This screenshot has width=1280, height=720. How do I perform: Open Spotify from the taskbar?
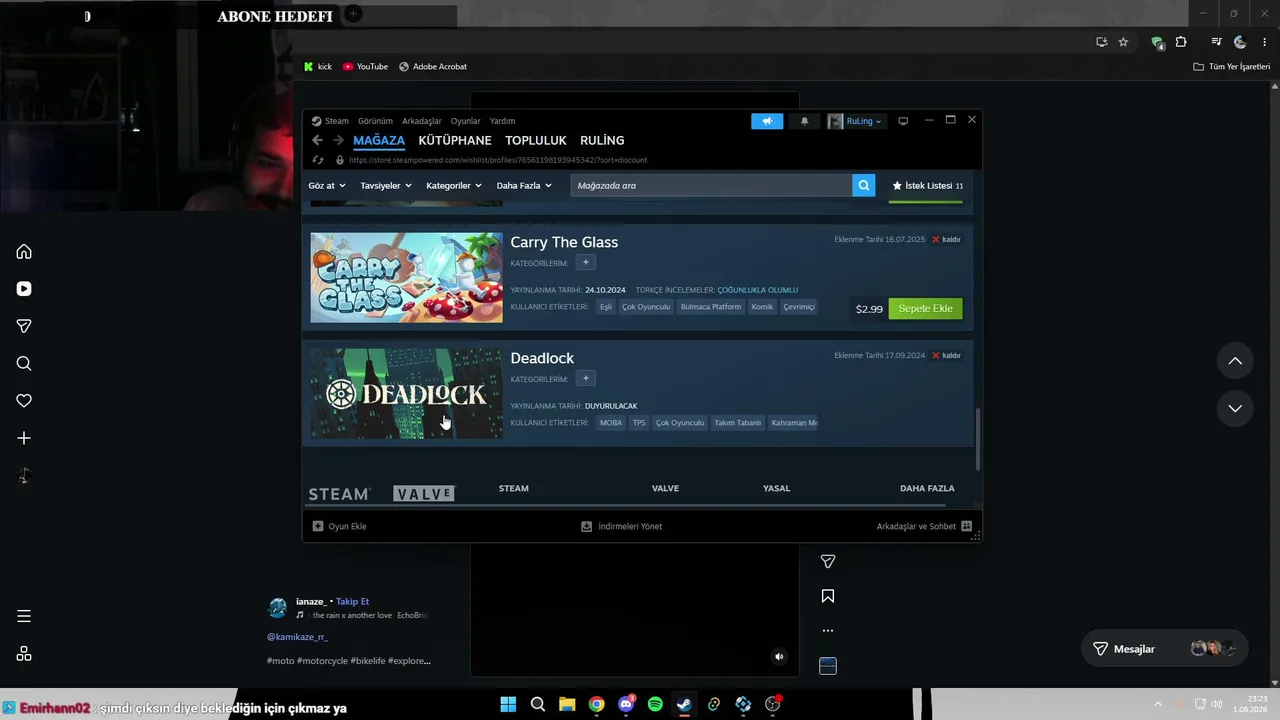655,704
